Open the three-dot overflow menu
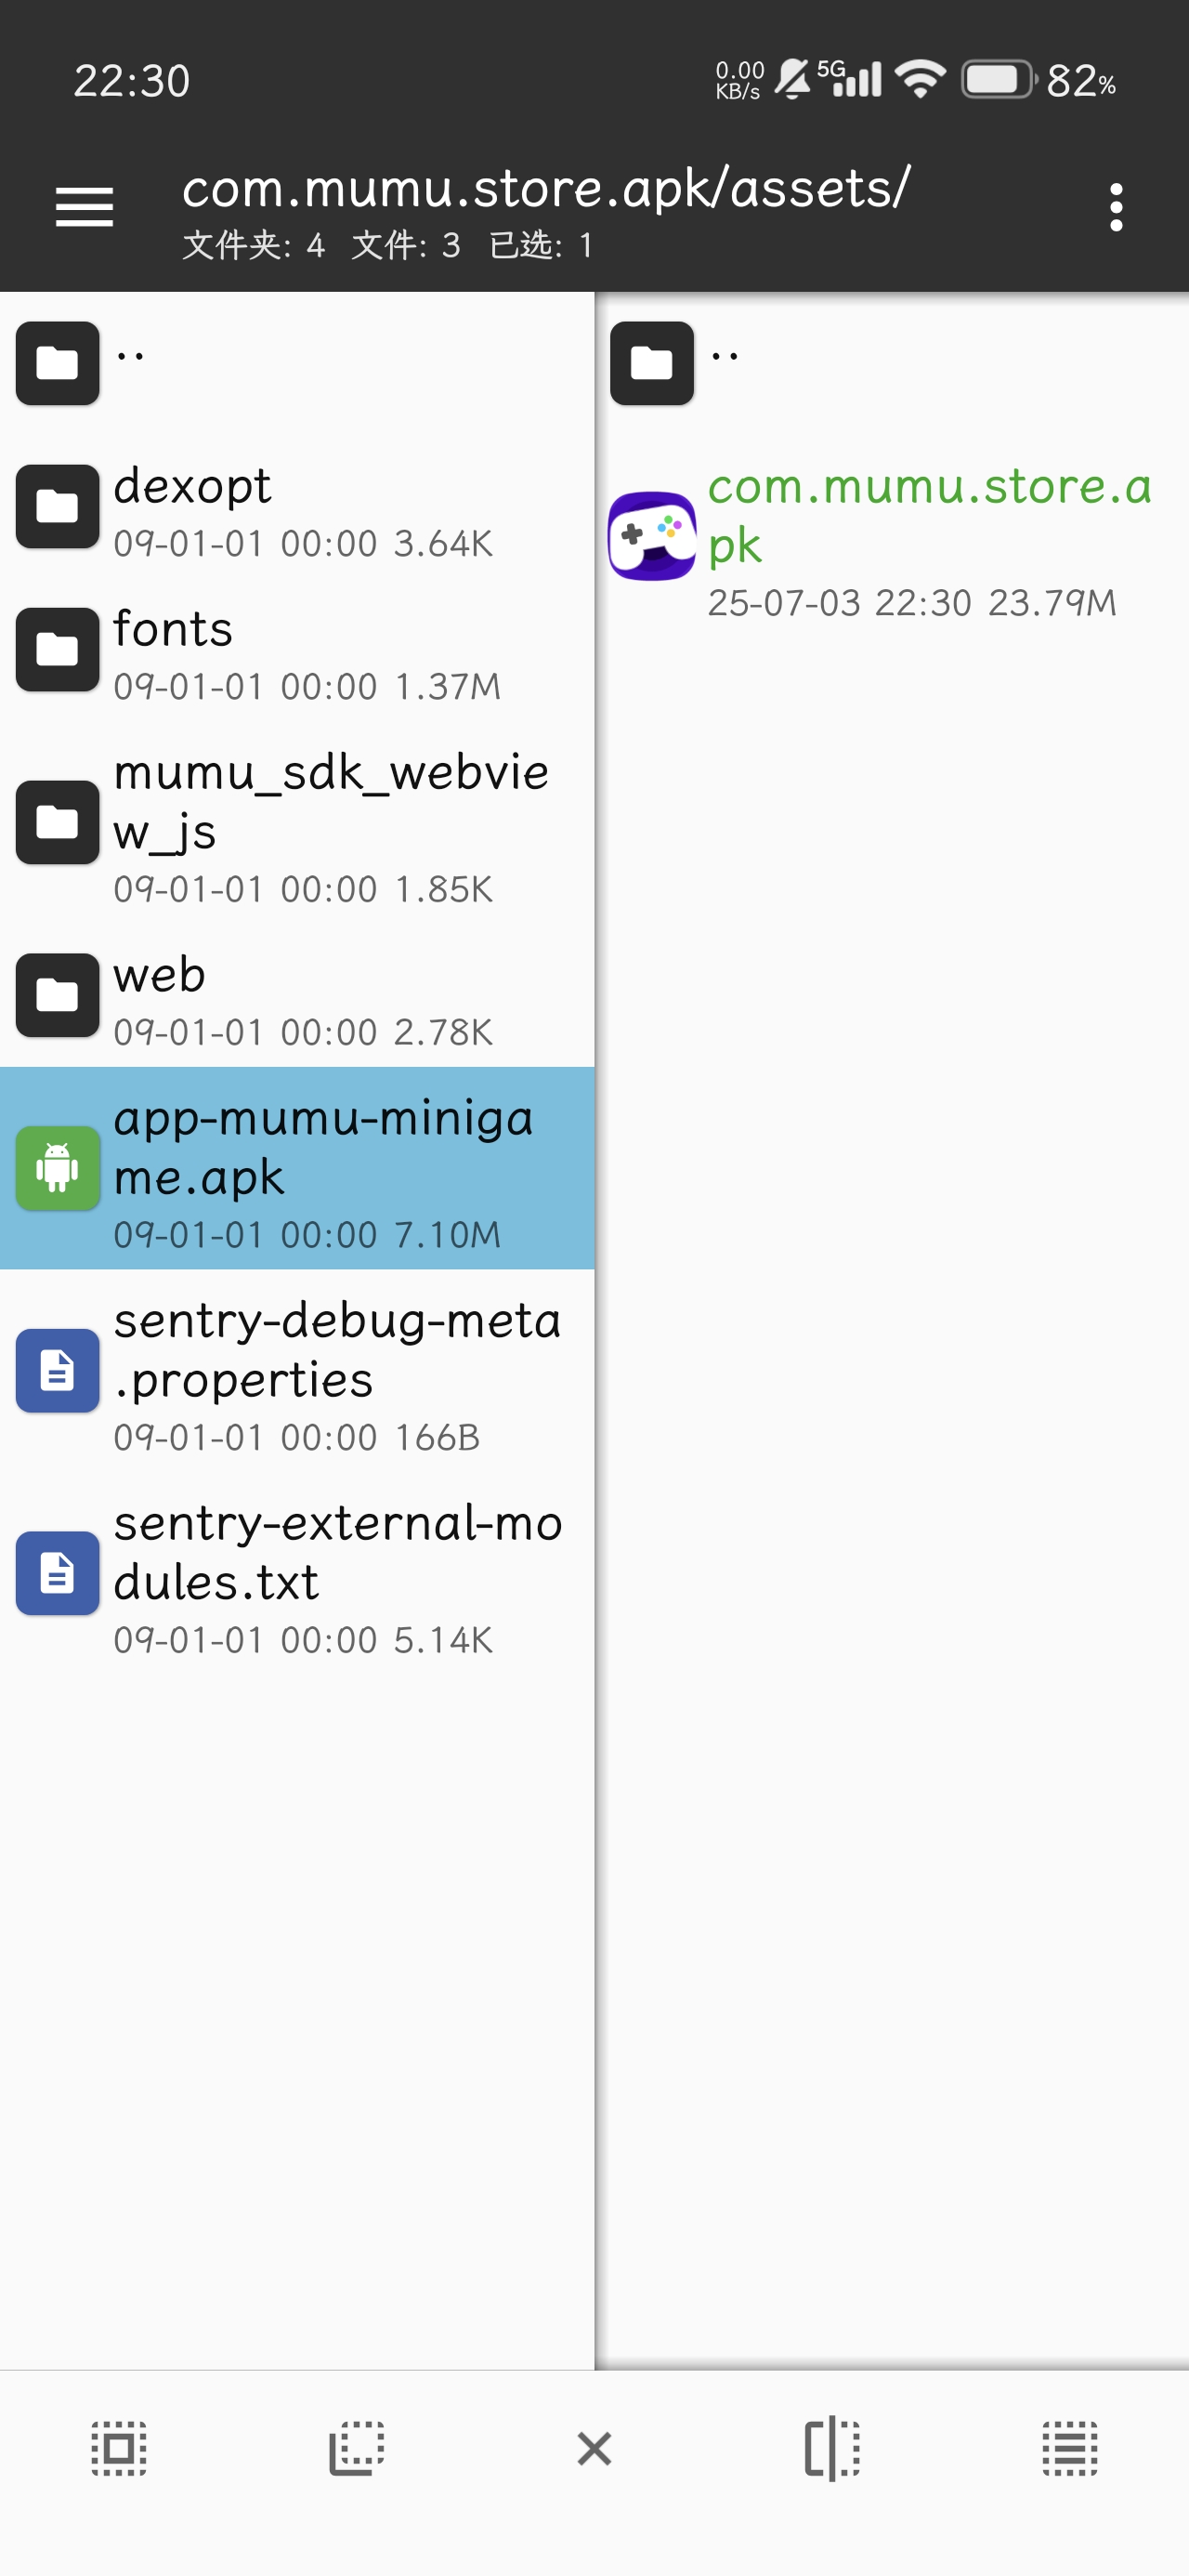The image size is (1189, 2576). [1115, 207]
